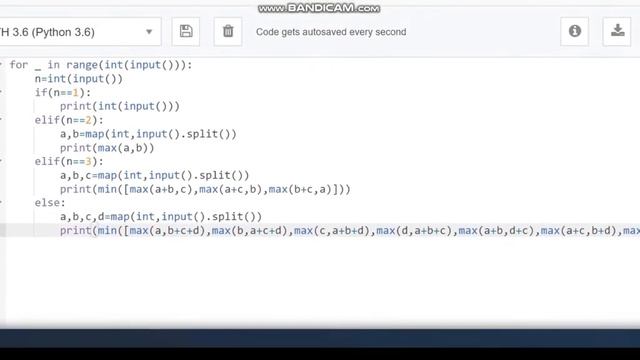Collapse the fold arrow beside 'elif(n==3):'
Viewport: 640px width, 360px height.
(x=1, y=161)
